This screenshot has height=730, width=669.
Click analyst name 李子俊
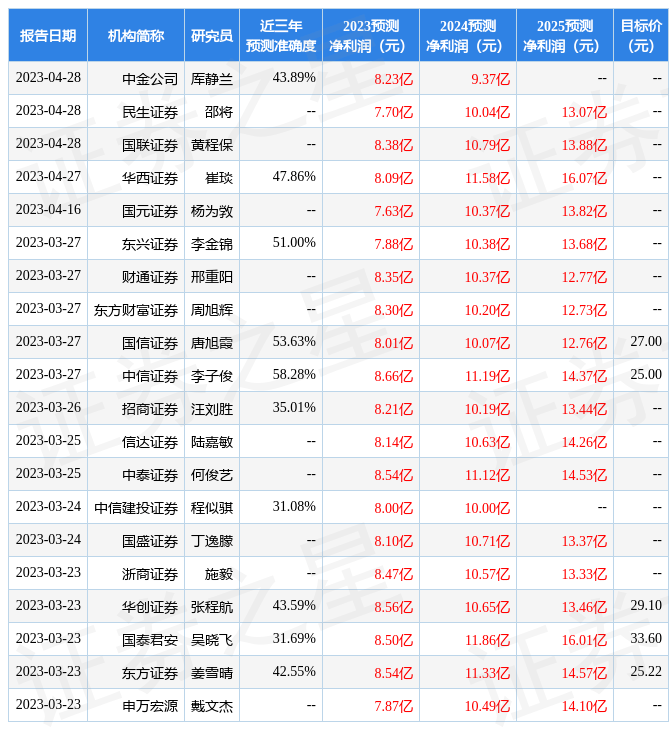click(212, 376)
